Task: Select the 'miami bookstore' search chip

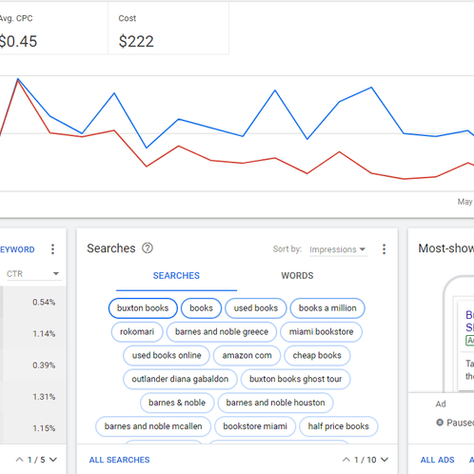Action: click(321, 332)
